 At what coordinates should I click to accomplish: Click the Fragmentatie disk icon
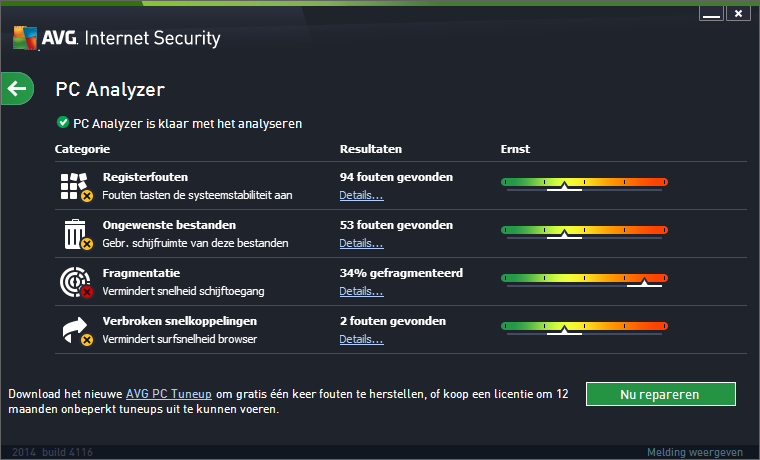pyautogui.click(x=75, y=282)
